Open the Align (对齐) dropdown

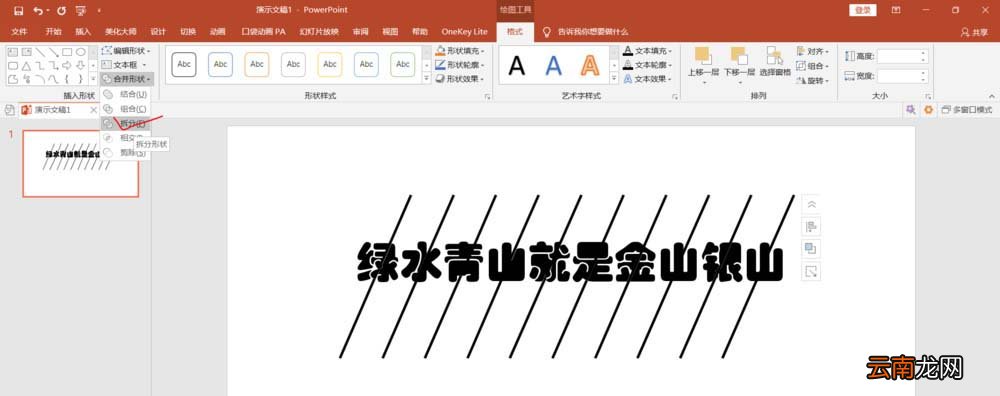813,51
